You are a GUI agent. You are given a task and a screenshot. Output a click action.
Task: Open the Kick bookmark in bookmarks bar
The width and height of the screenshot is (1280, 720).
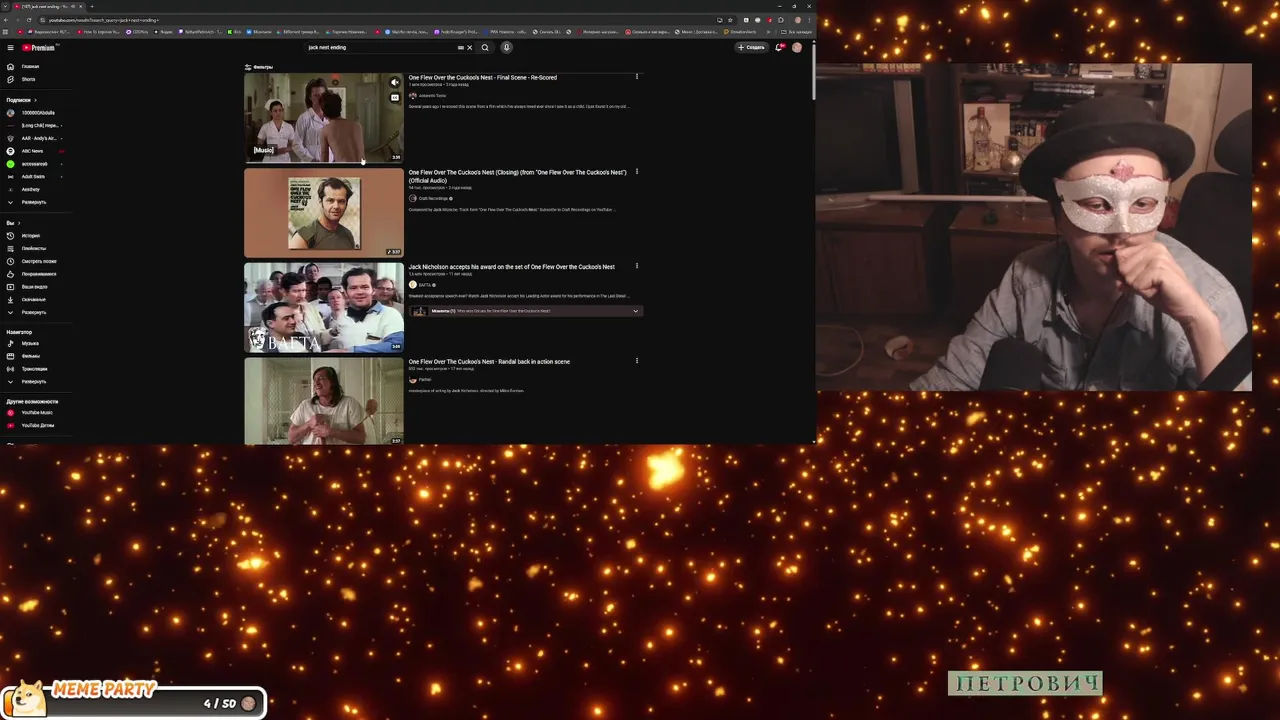[x=234, y=32]
